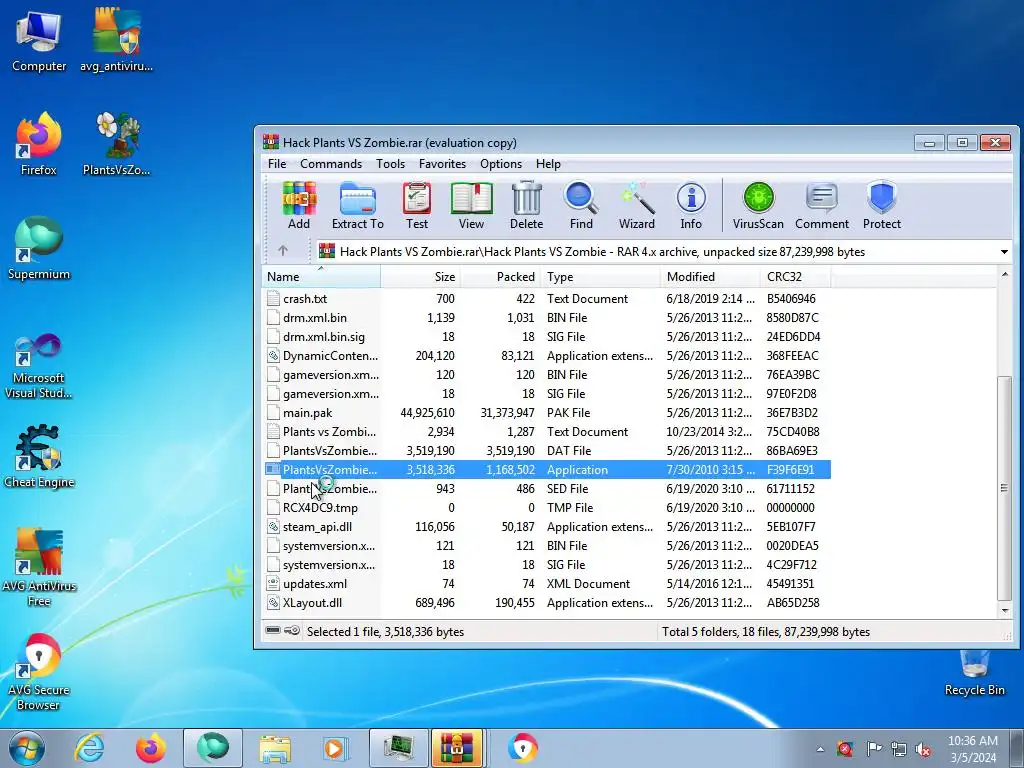Open the Comment tool

[822, 205]
